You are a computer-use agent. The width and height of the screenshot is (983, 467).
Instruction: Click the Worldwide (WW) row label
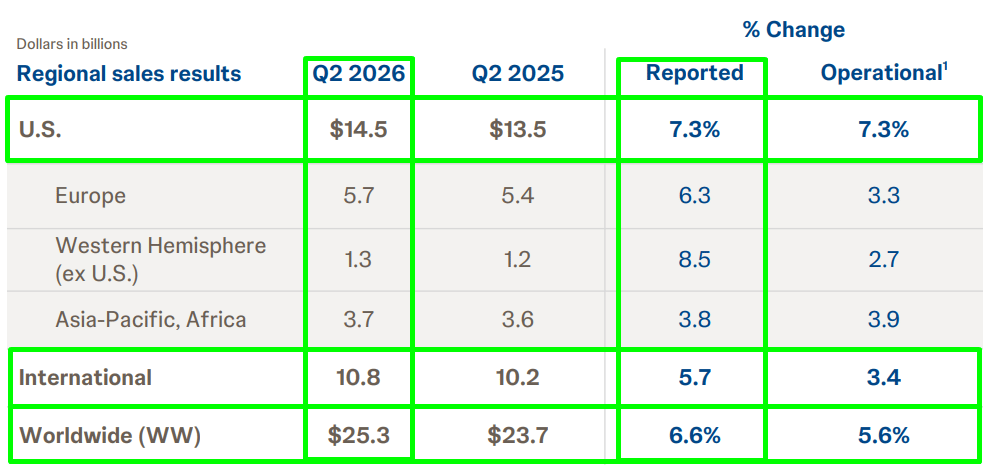[x=110, y=436]
